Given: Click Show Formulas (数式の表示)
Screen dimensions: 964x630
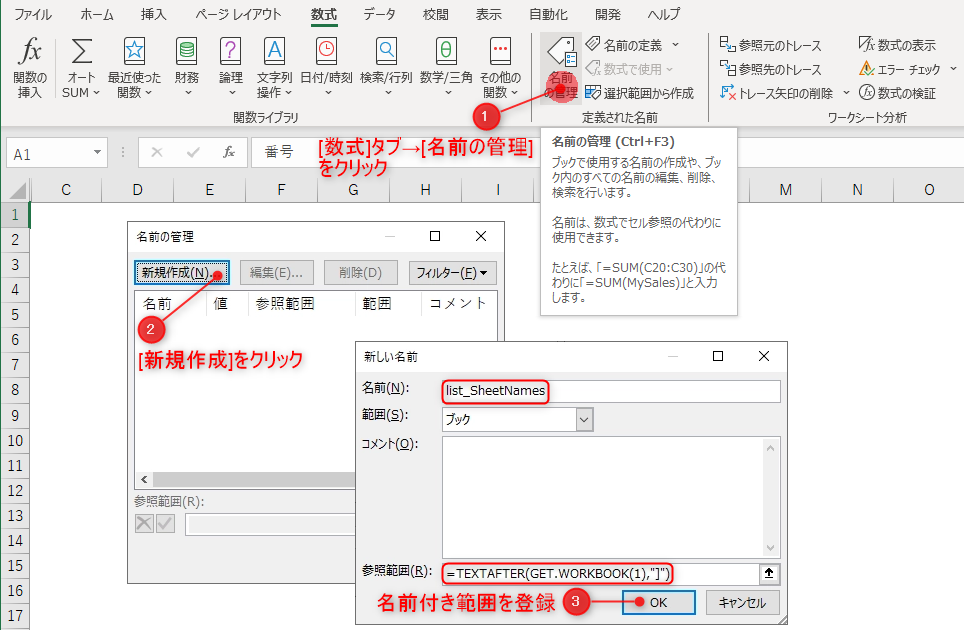Looking at the screenshot, I should click(x=897, y=45).
